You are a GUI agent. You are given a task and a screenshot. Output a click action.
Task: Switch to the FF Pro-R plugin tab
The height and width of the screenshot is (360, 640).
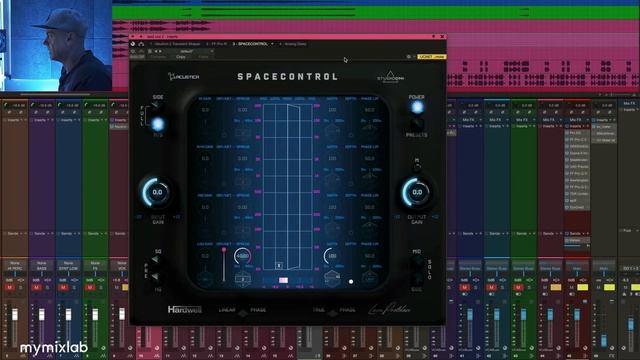pyautogui.click(x=216, y=44)
